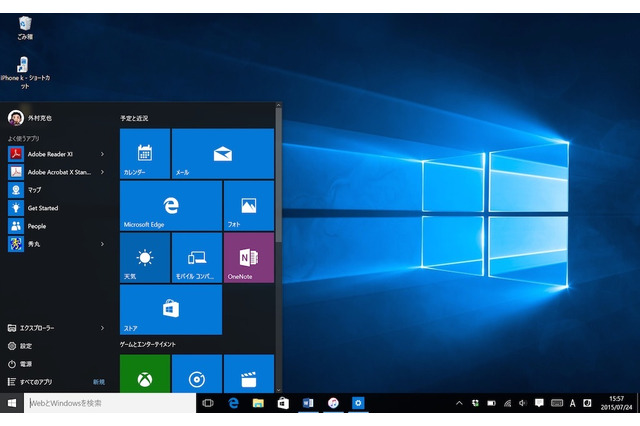
Task: Switch to iTunes on the taskbar
Action: [x=333, y=403]
